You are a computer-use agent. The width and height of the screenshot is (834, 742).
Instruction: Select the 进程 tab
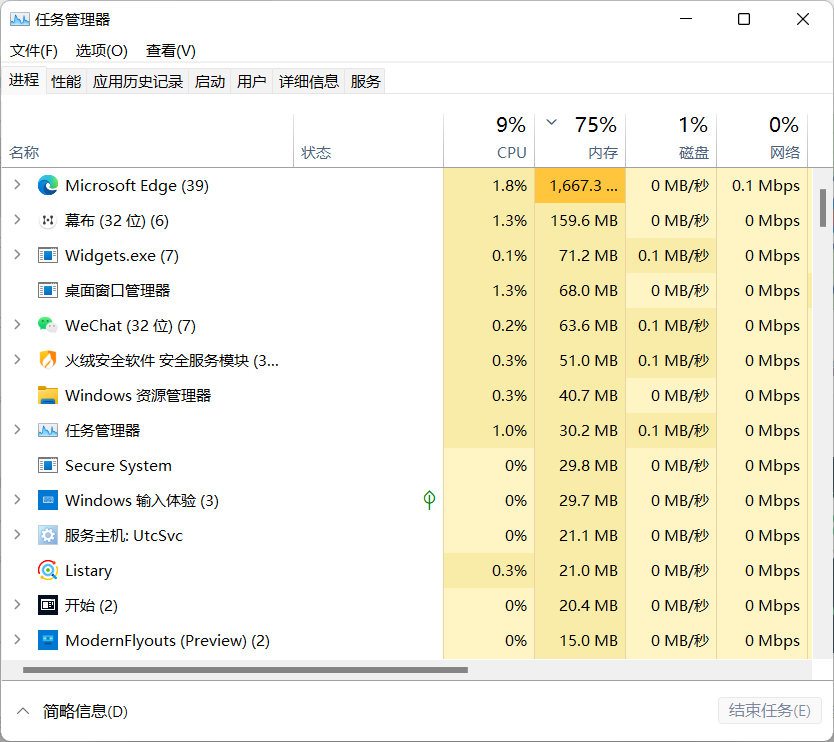[24, 80]
